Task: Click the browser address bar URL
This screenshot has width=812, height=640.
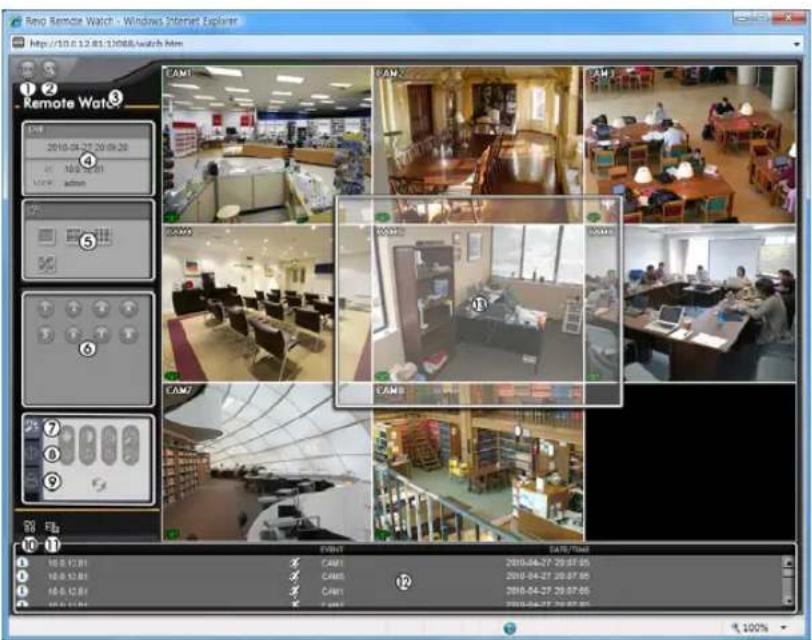Action: pos(106,43)
